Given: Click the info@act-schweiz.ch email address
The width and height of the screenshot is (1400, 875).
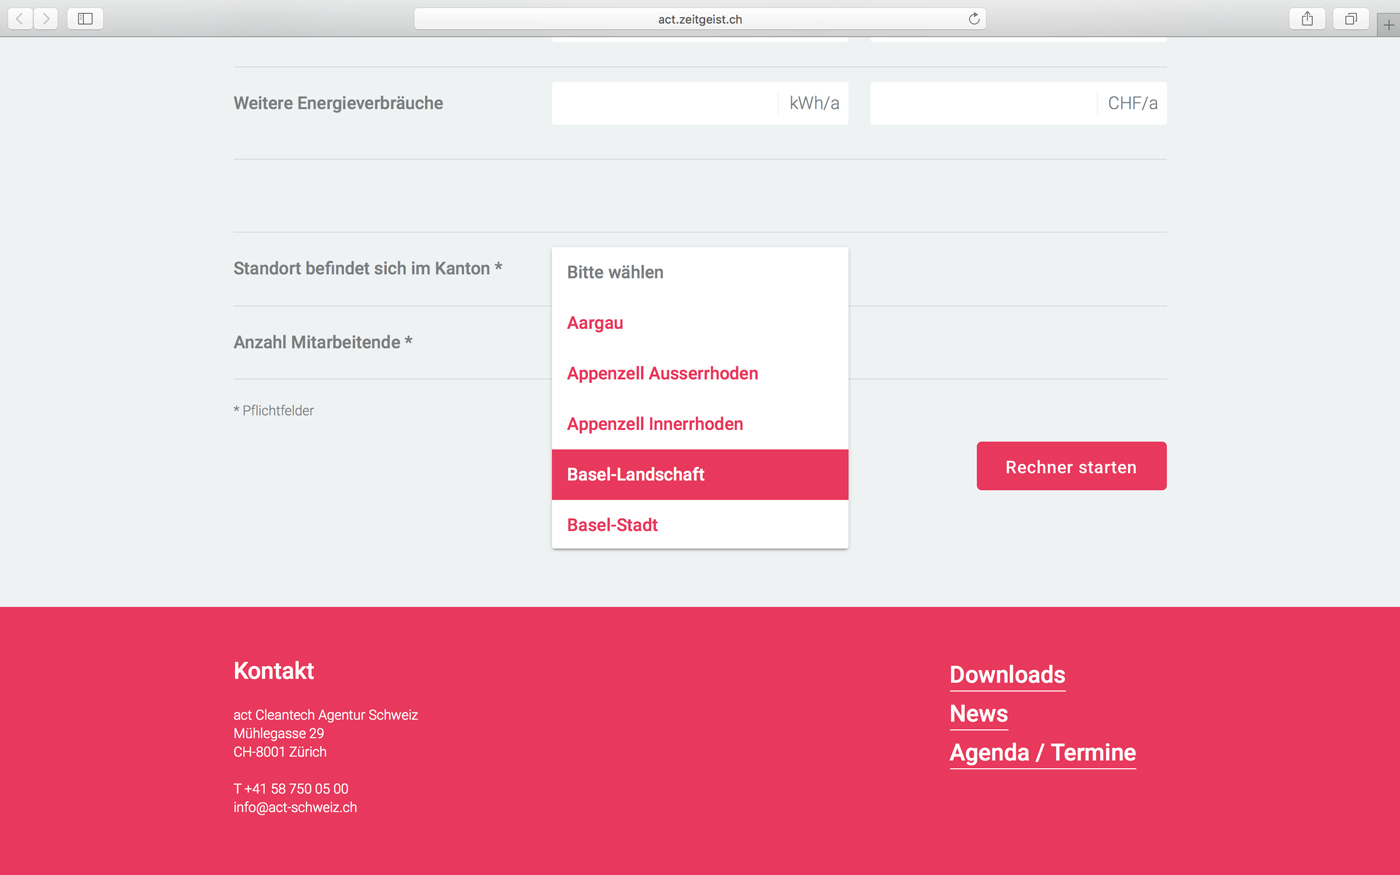Looking at the screenshot, I should [295, 807].
